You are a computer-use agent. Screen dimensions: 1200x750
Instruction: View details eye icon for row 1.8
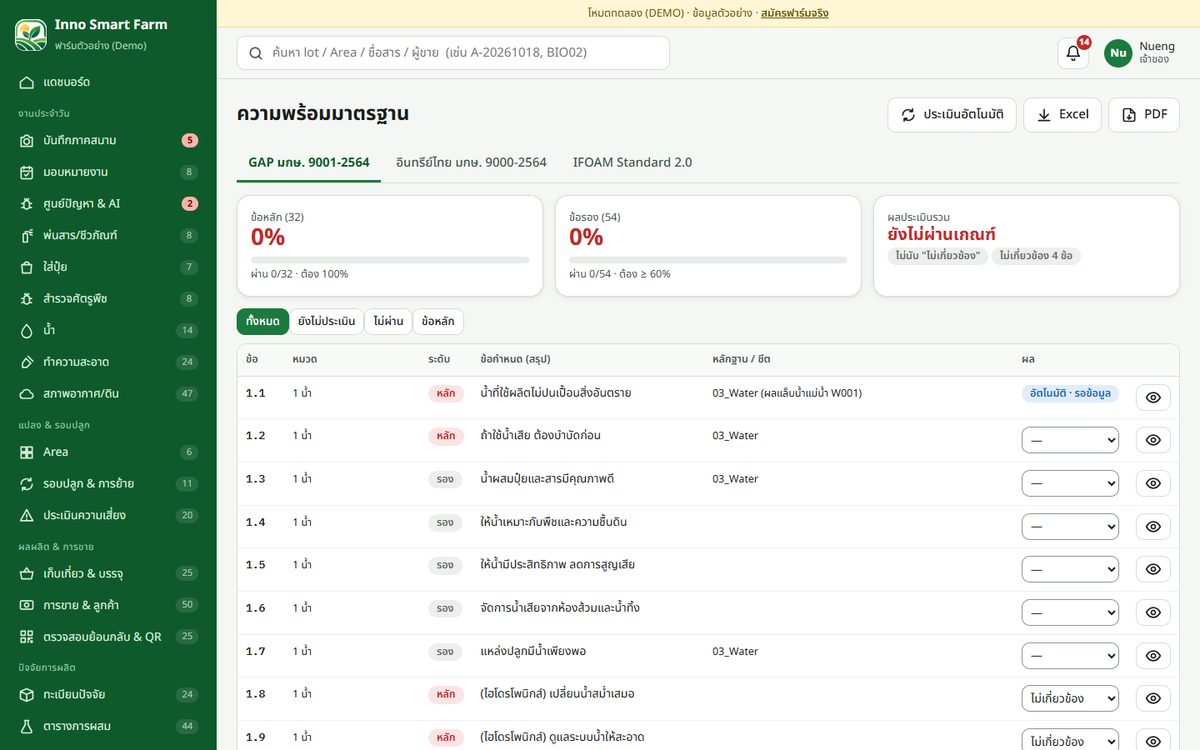click(1153, 699)
